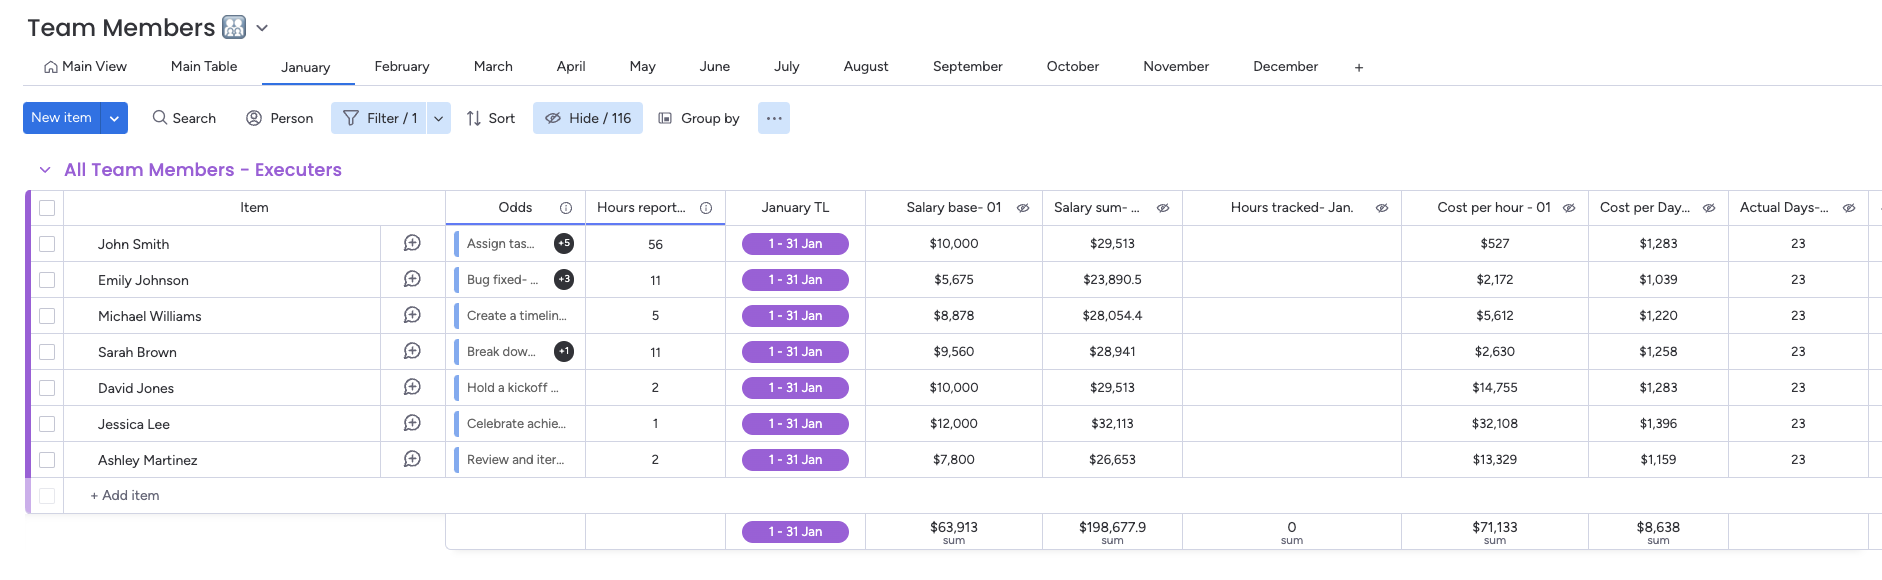Switch to the February tab
The width and height of the screenshot is (1882, 580).
tap(402, 67)
